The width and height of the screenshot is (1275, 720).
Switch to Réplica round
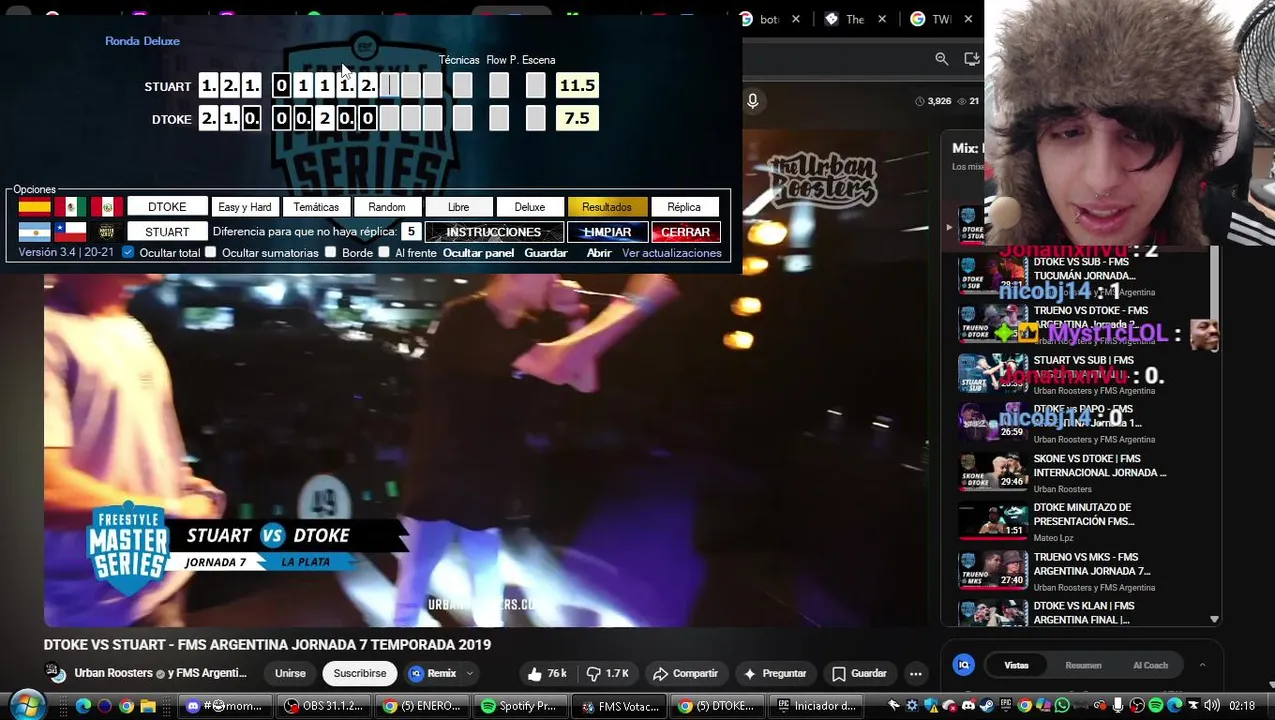(x=684, y=207)
